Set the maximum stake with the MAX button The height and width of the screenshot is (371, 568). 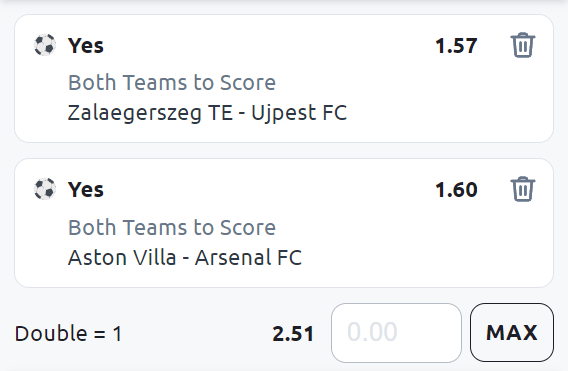point(512,333)
